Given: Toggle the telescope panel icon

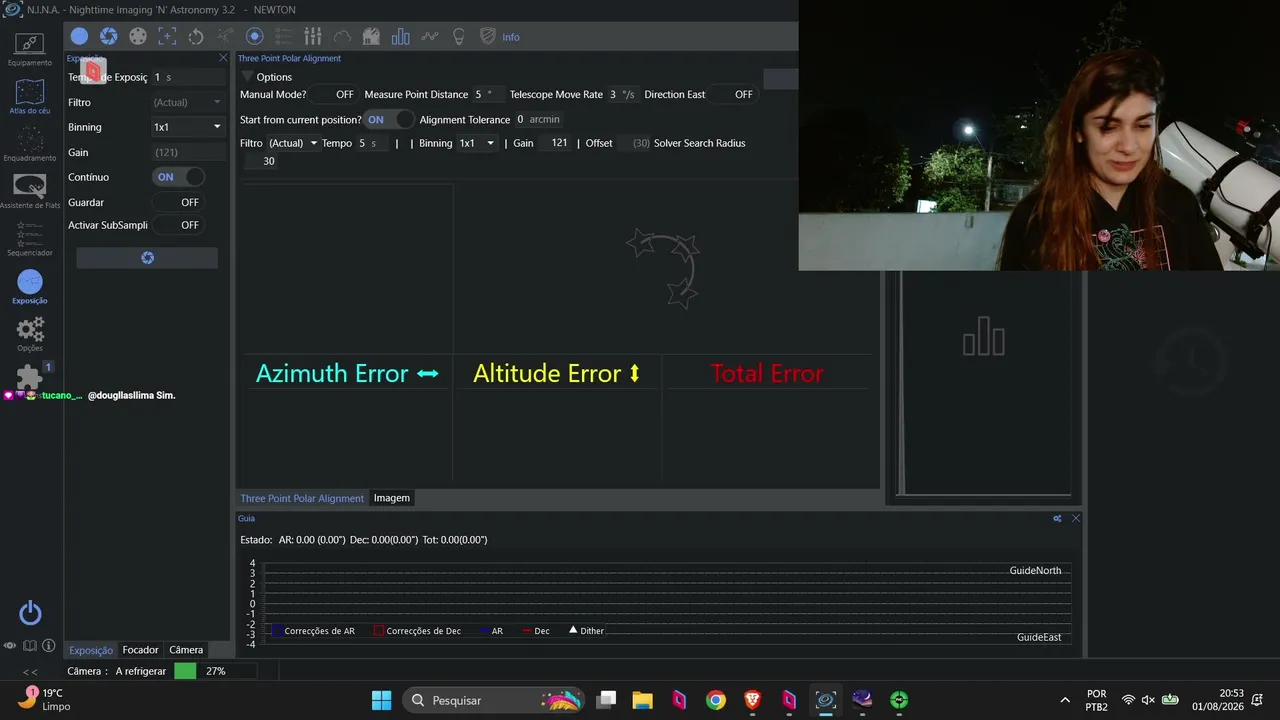Looking at the screenshot, I should [225, 37].
